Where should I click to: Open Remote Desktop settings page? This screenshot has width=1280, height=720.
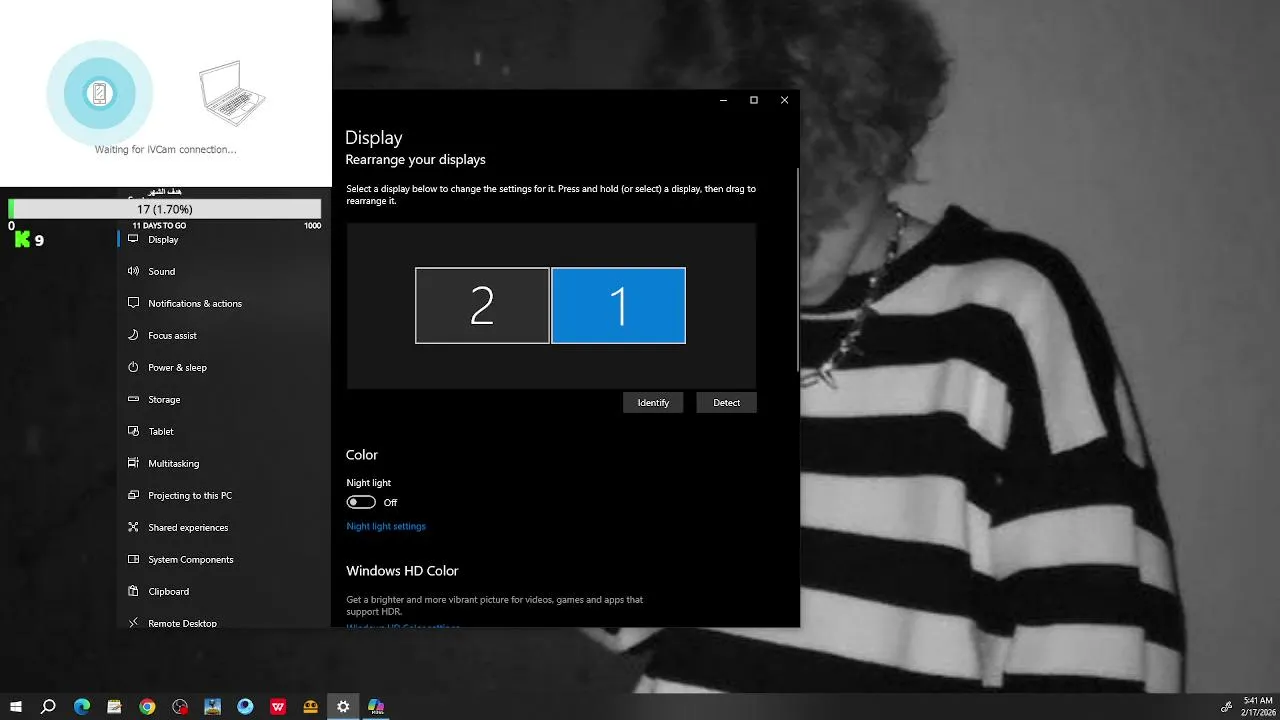click(224, 622)
